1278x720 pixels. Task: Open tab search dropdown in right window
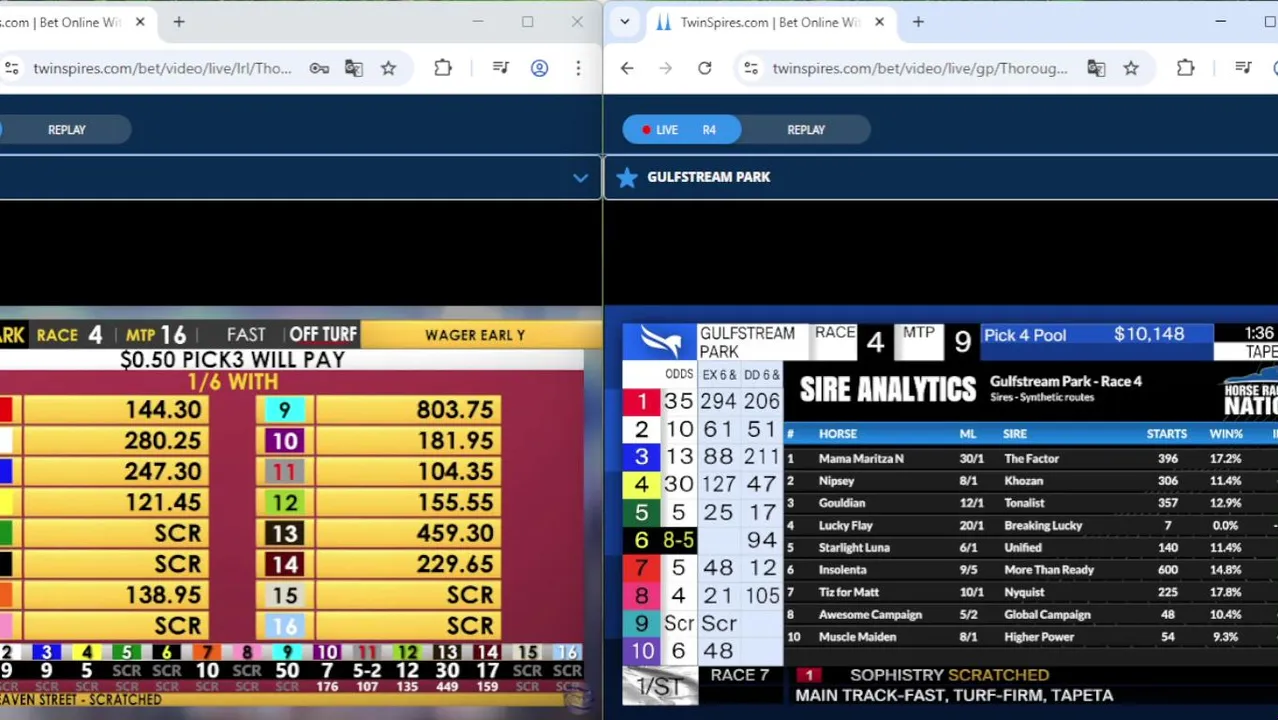pyautogui.click(x=625, y=22)
